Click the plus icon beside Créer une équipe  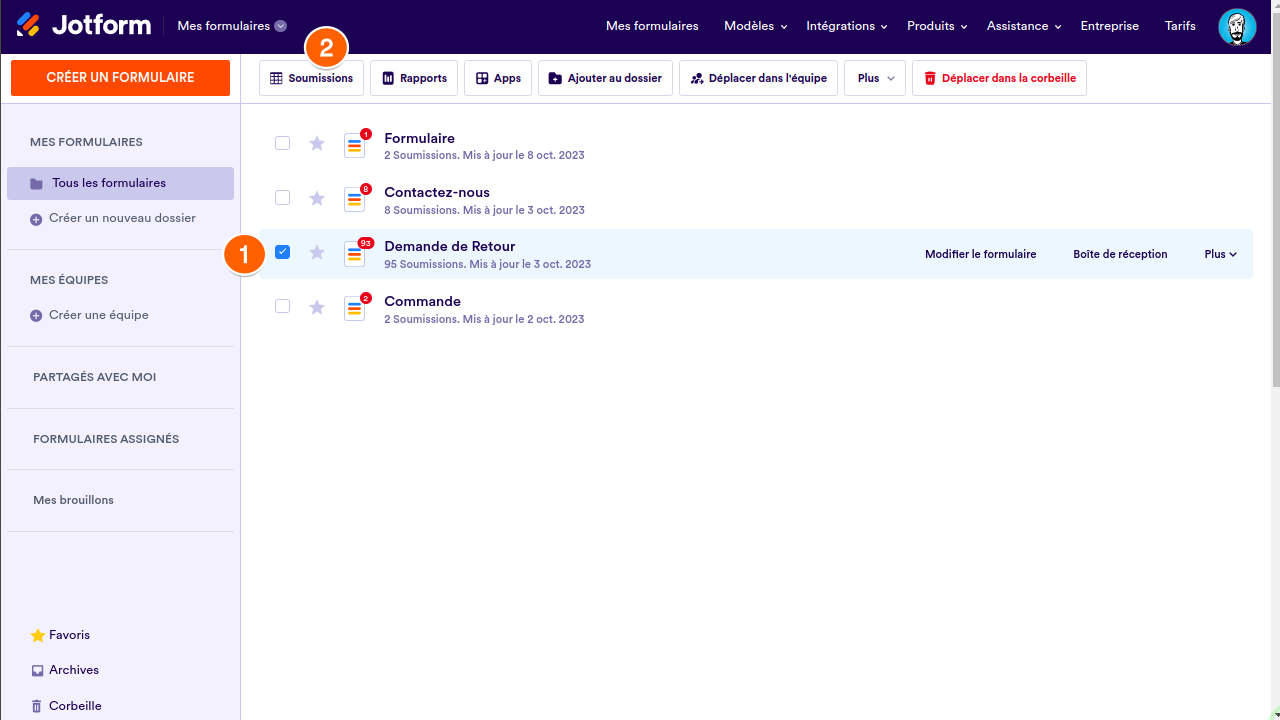(x=36, y=316)
